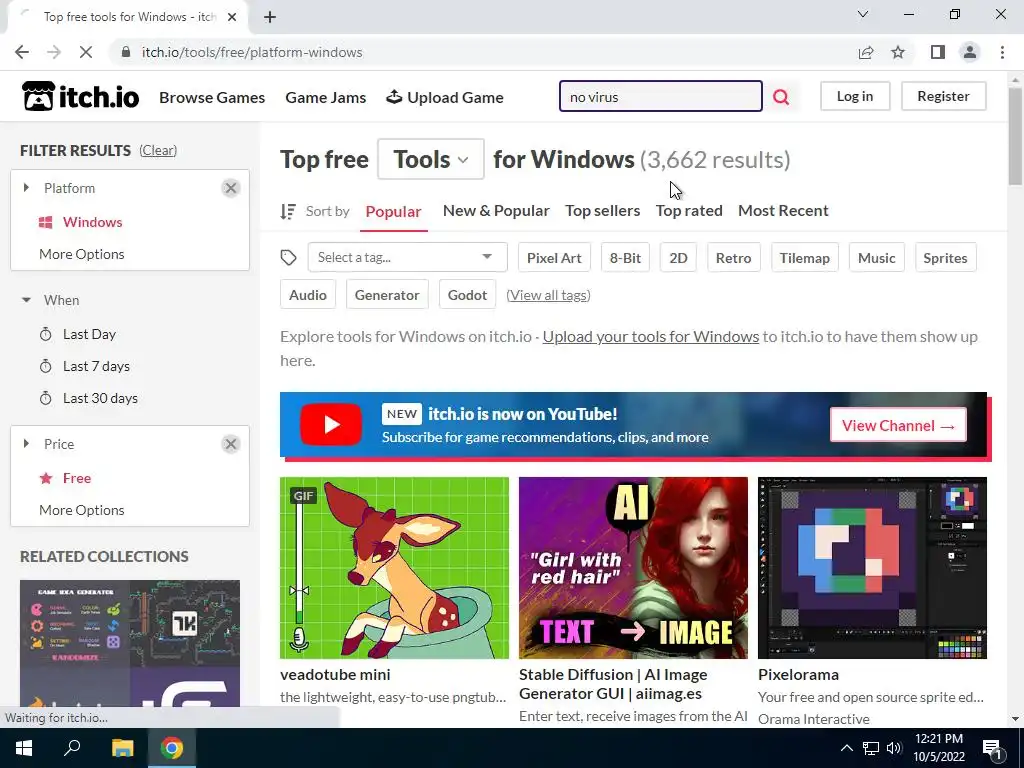Remove the Price filter with its X
The height and width of the screenshot is (768, 1024).
coord(231,444)
